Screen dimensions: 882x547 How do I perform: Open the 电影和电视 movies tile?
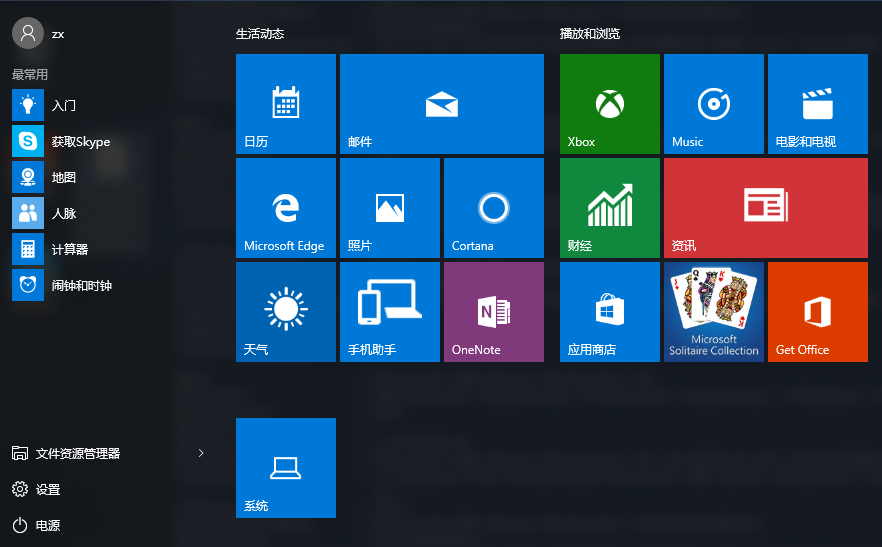click(x=818, y=104)
